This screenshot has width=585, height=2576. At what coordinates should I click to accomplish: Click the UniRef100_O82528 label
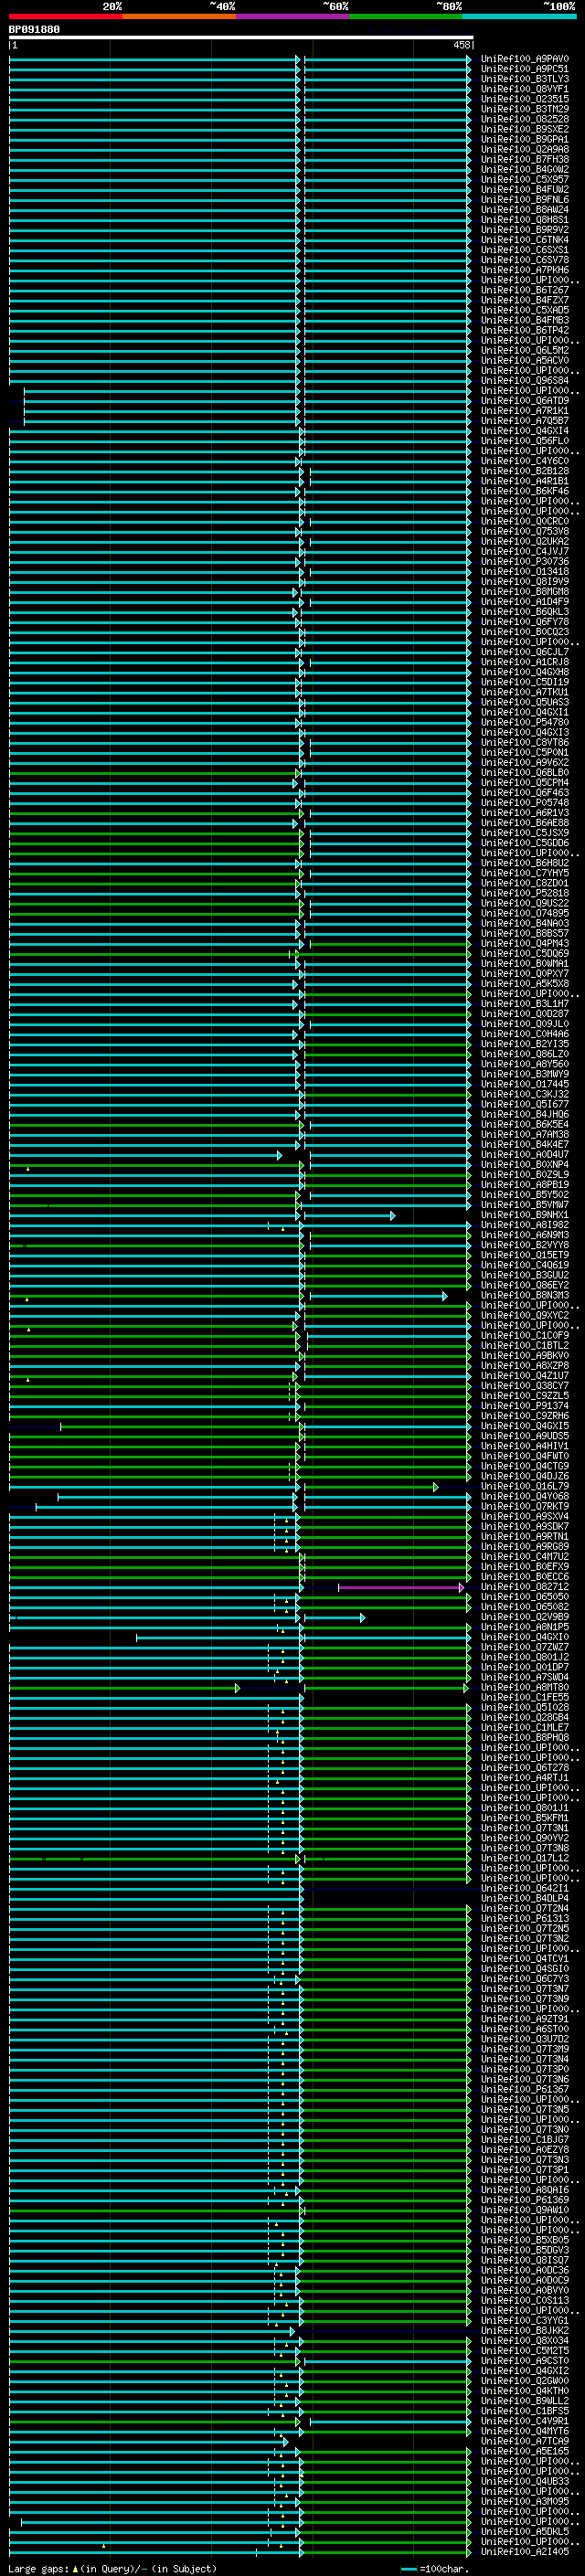(x=525, y=119)
